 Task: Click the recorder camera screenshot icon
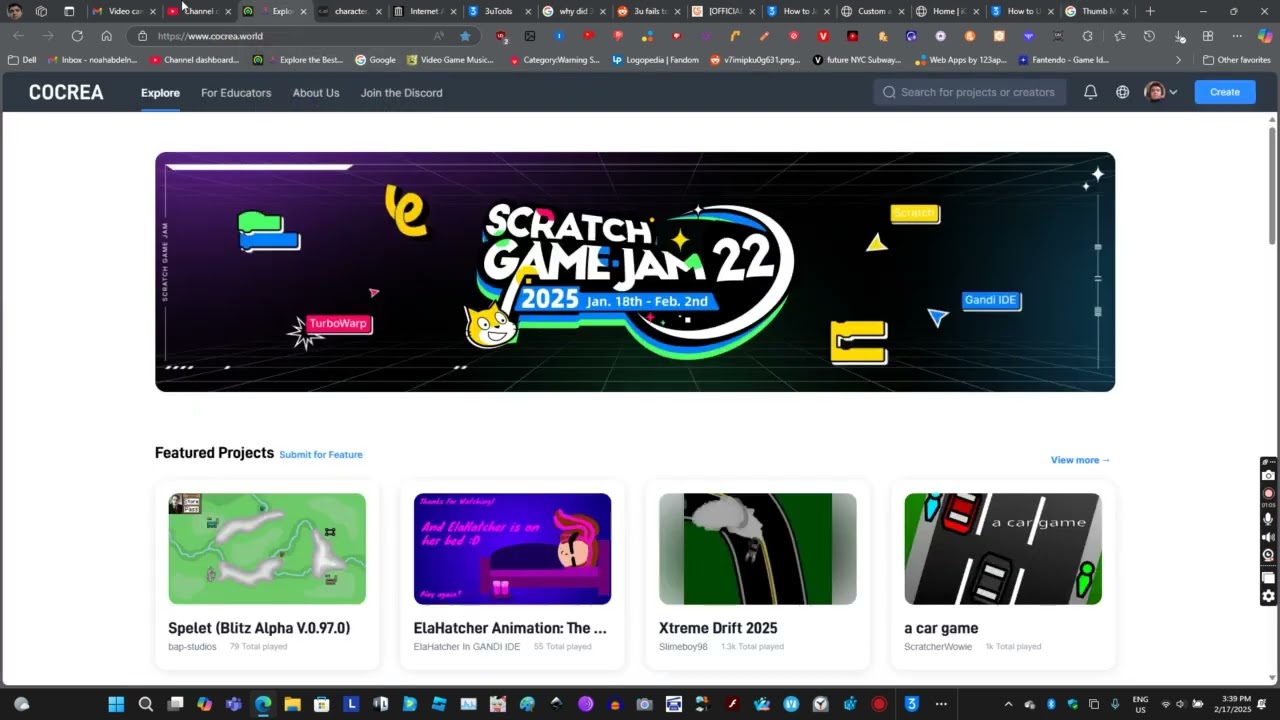pyautogui.click(x=1268, y=476)
